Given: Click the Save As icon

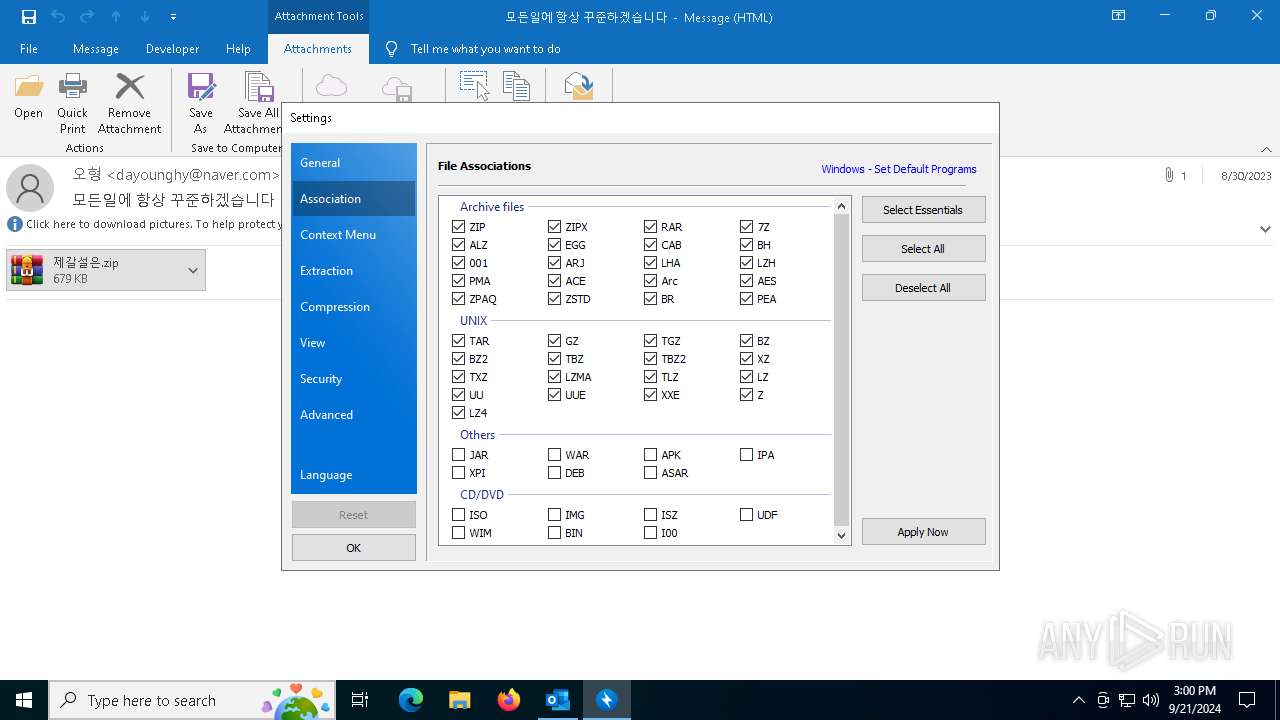Looking at the screenshot, I should 201,87.
